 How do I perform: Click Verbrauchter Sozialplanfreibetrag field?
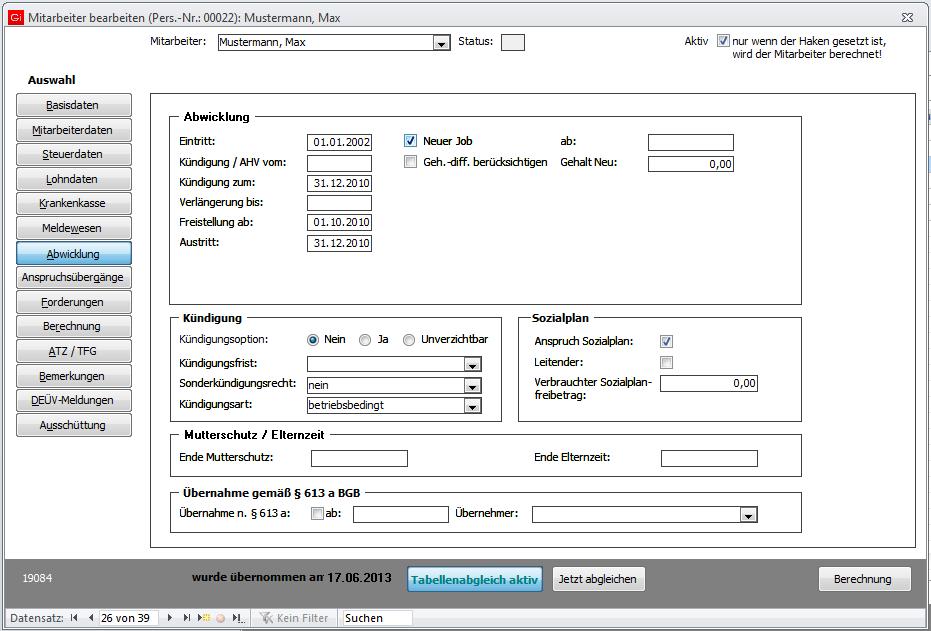(x=709, y=383)
